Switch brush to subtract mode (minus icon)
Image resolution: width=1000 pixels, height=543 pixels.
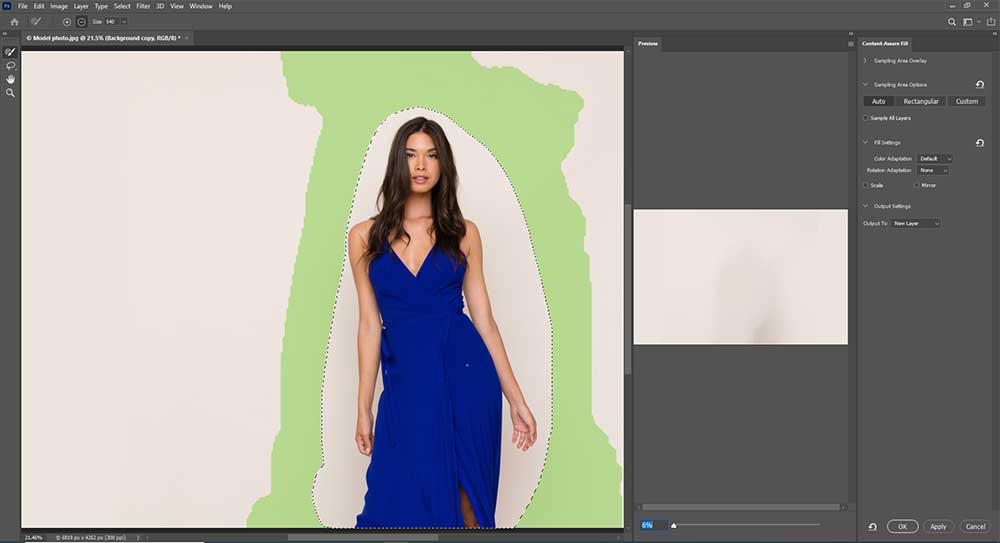point(81,21)
